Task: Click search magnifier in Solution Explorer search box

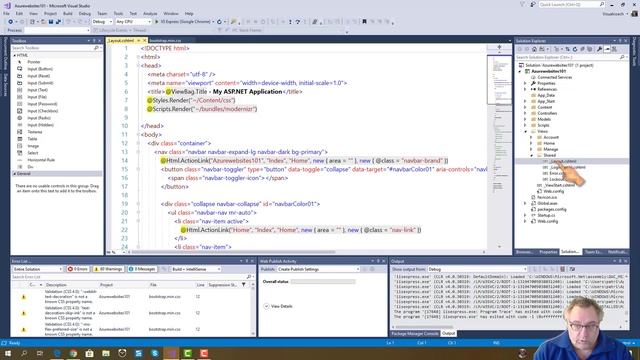Action: point(622,57)
